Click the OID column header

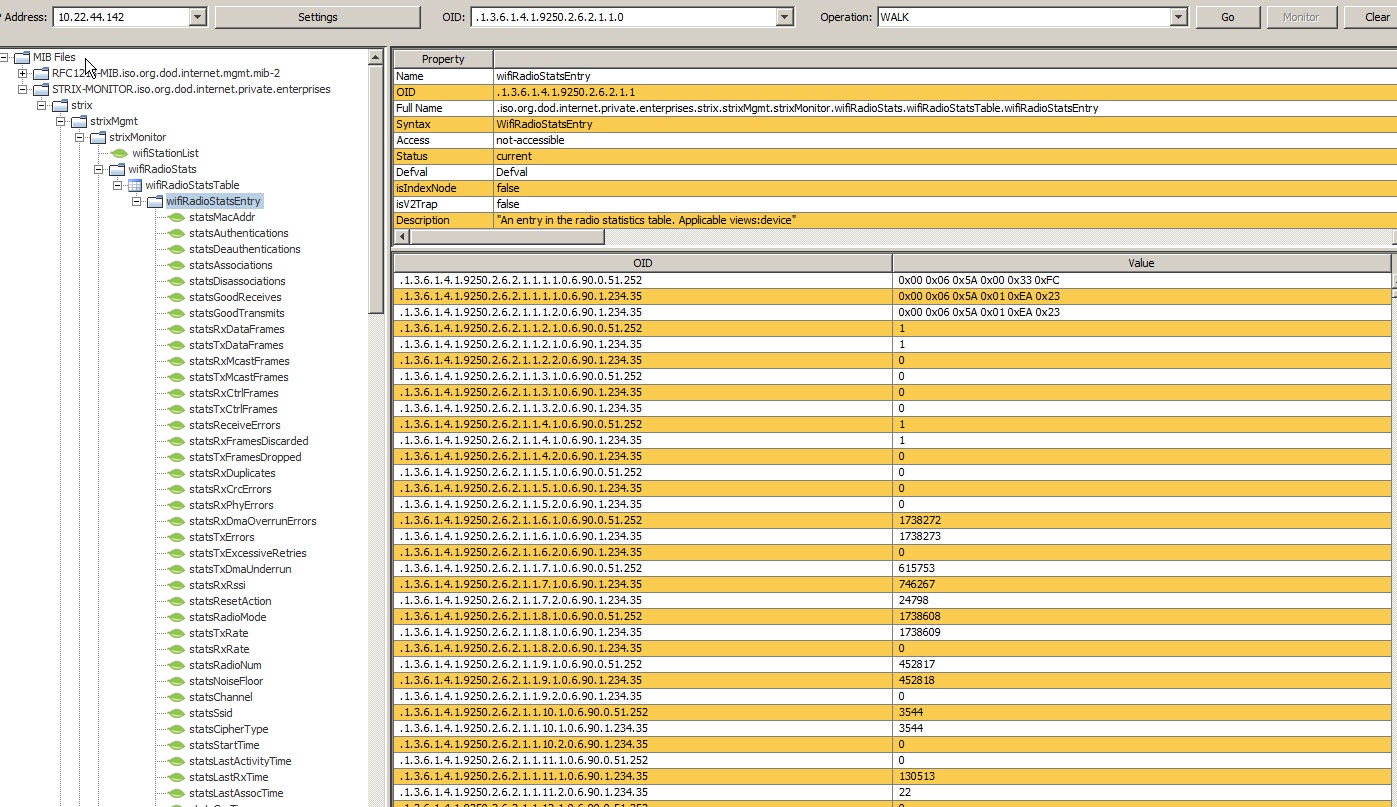pyautogui.click(x=643, y=263)
